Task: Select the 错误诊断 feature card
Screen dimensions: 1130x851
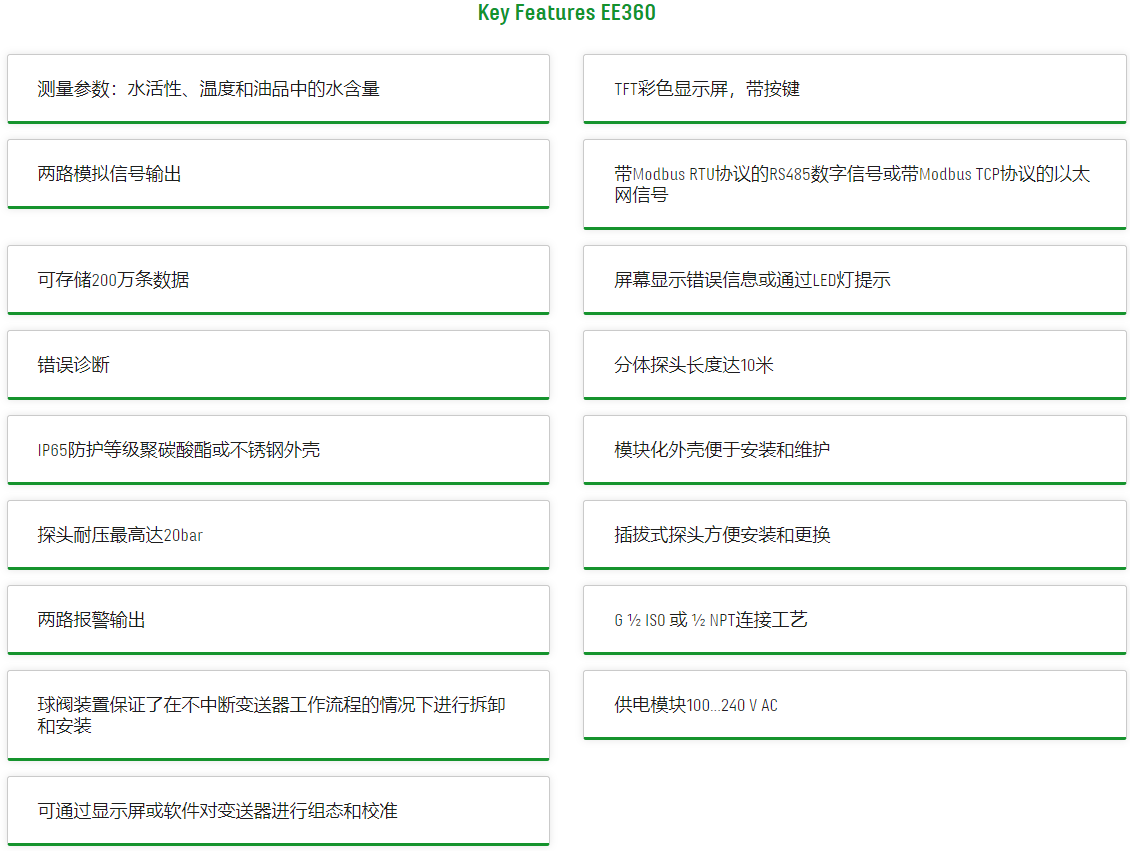Action: (x=278, y=365)
